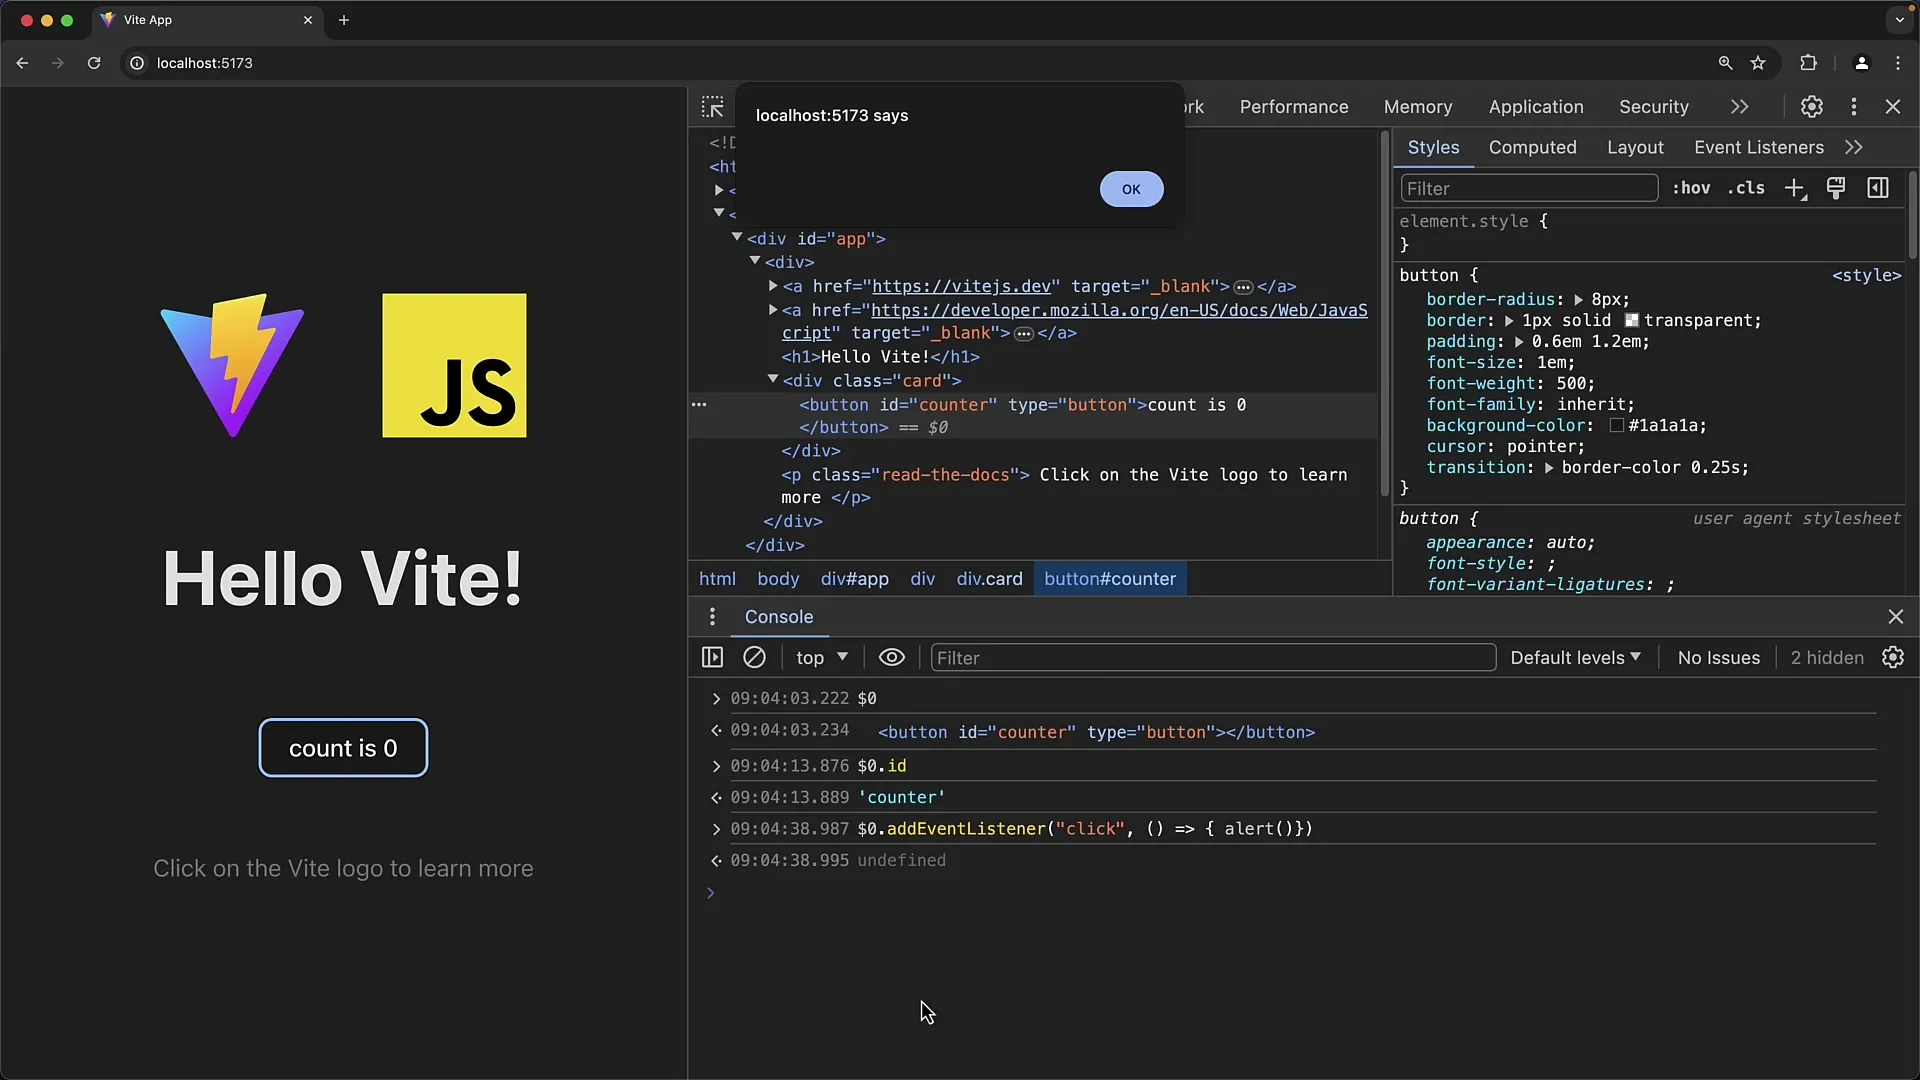Screen dimensions: 1920x1080
Task: Click the more options icon in console panel
Action: pyautogui.click(x=711, y=617)
